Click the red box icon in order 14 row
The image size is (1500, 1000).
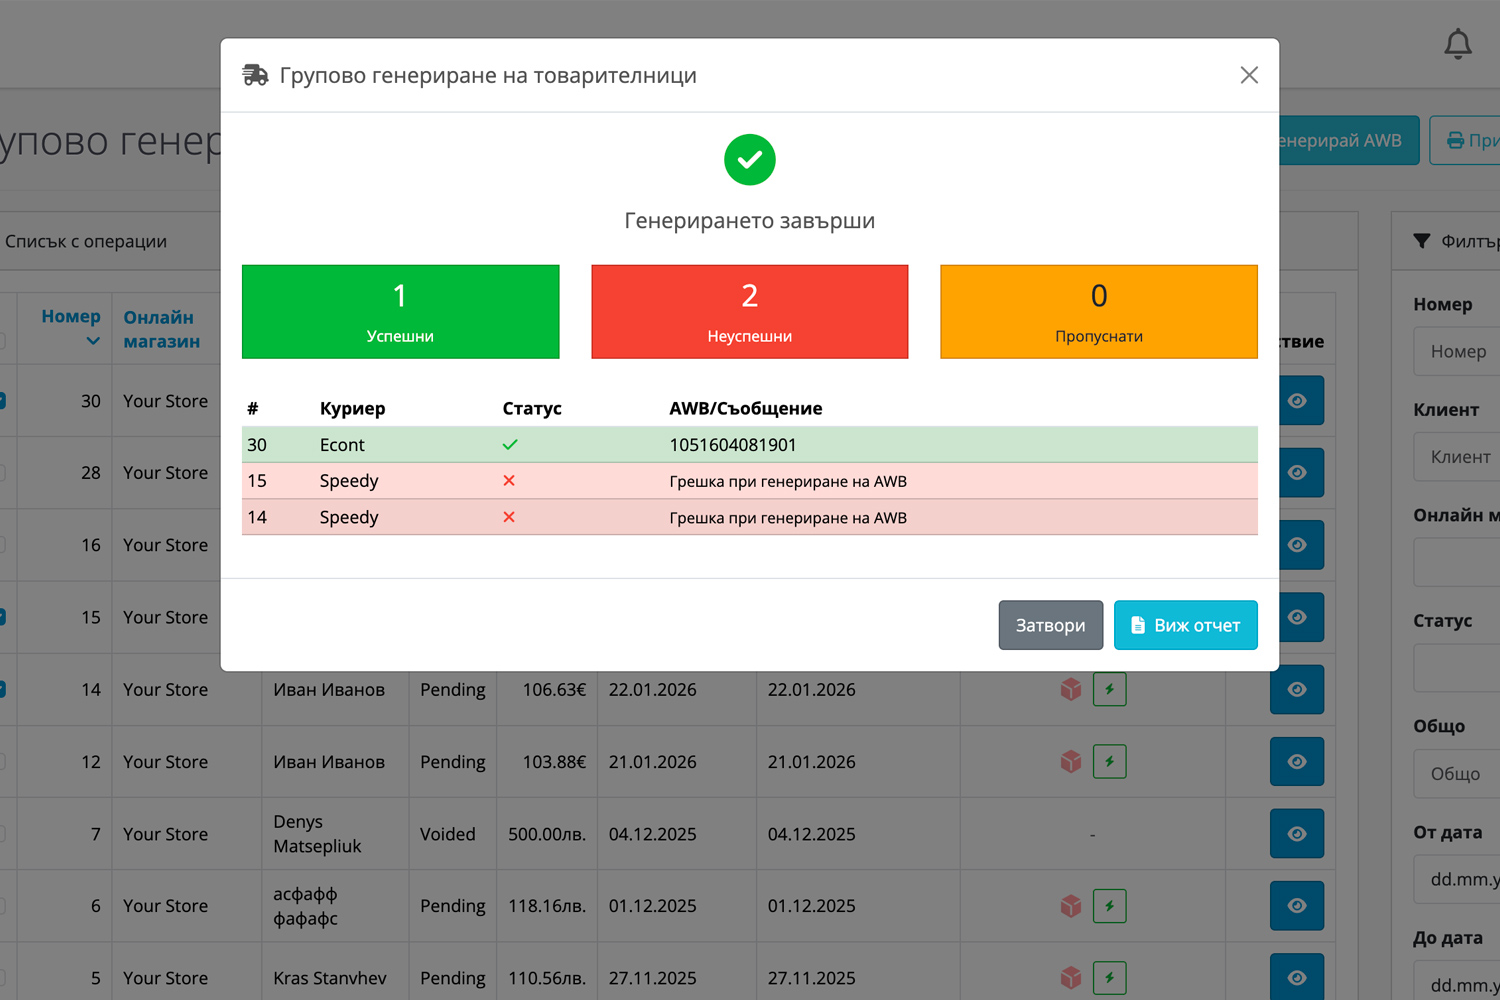[x=1071, y=690]
